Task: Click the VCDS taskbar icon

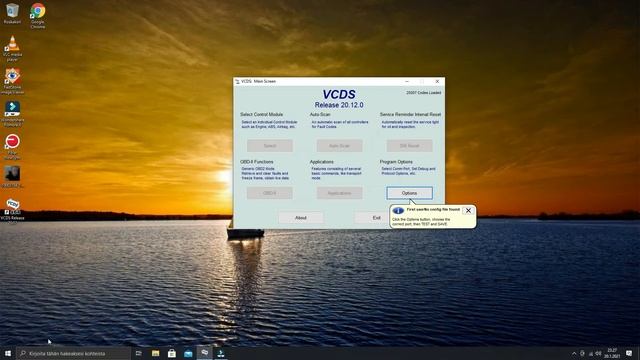Action: (204, 353)
